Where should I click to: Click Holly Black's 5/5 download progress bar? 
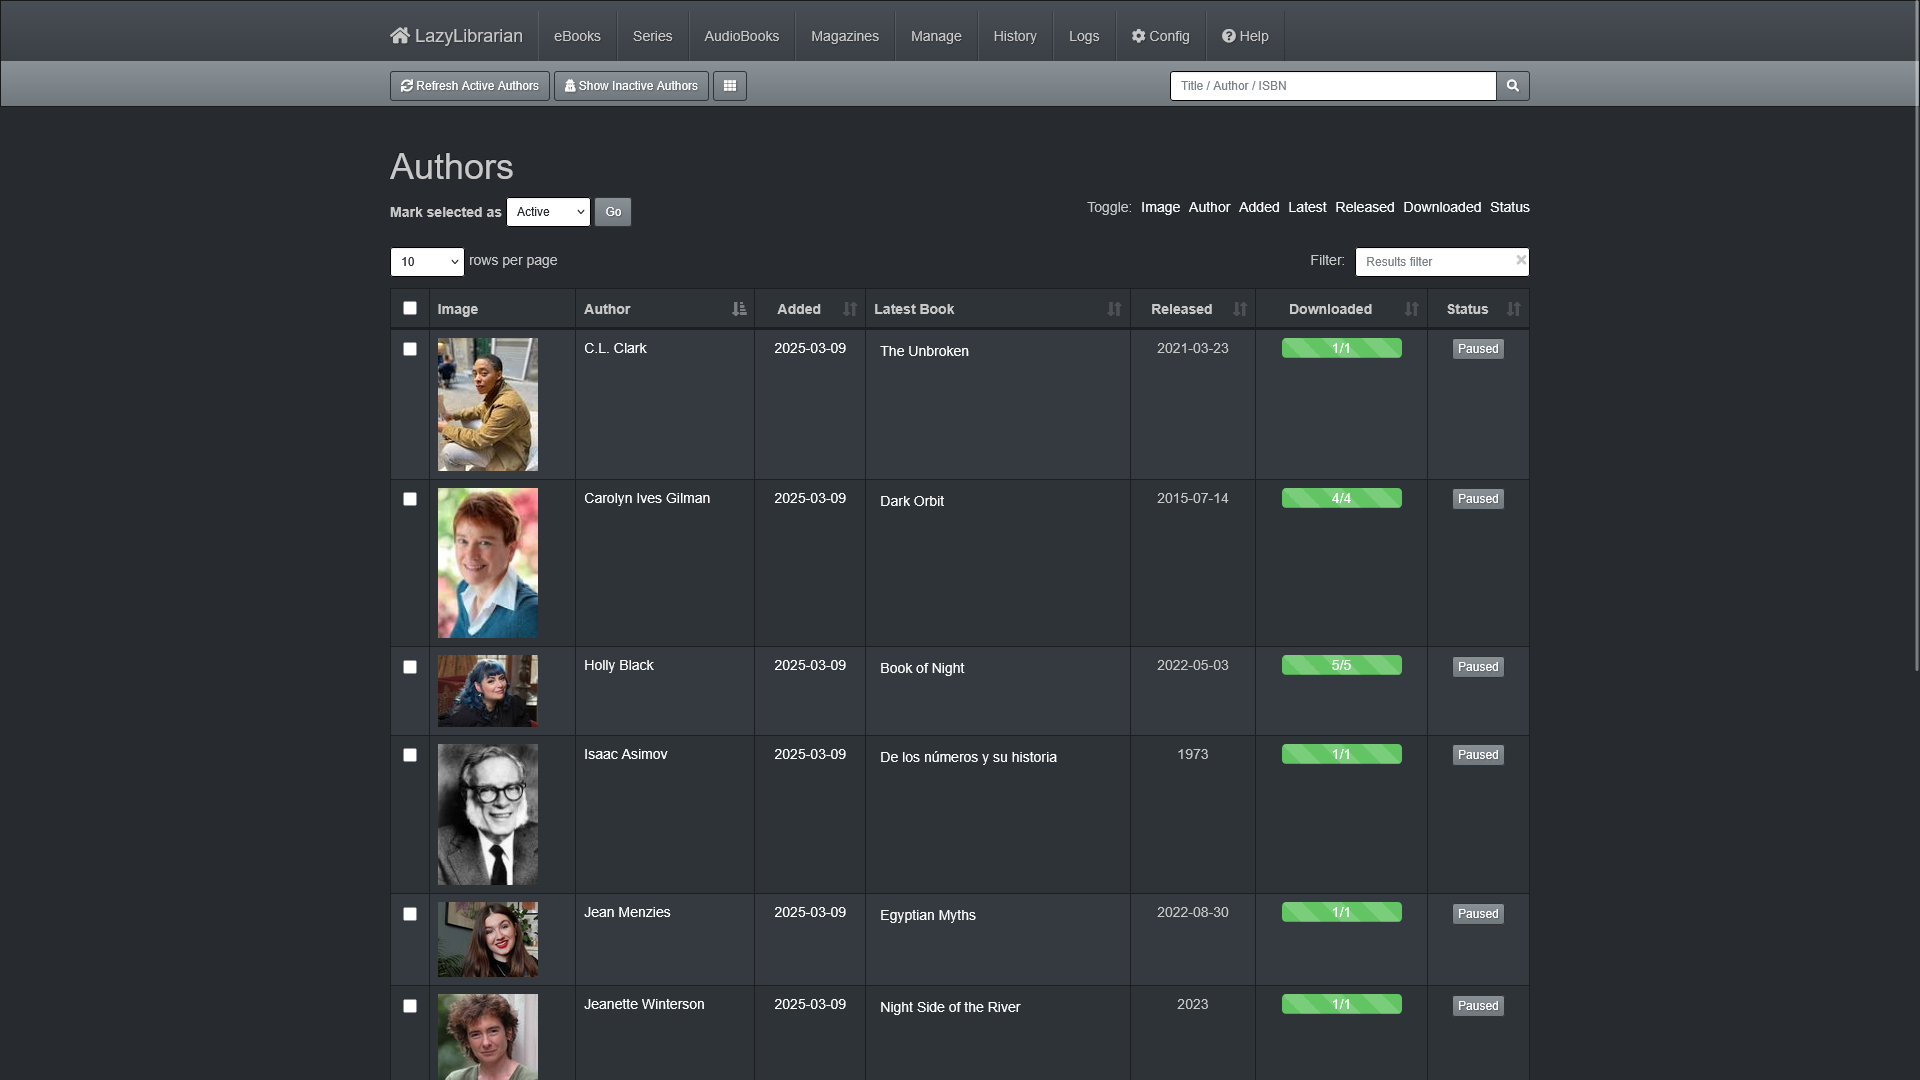pyautogui.click(x=1342, y=665)
